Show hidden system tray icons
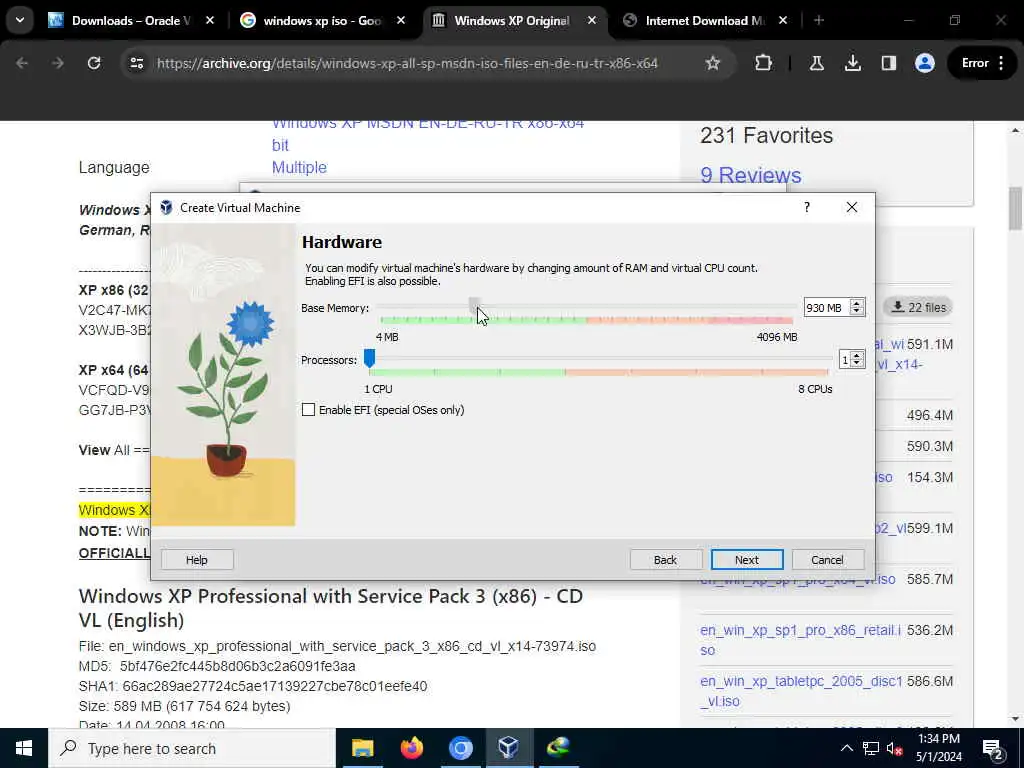Viewport: 1024px width, 768px height. coord(846,748)
